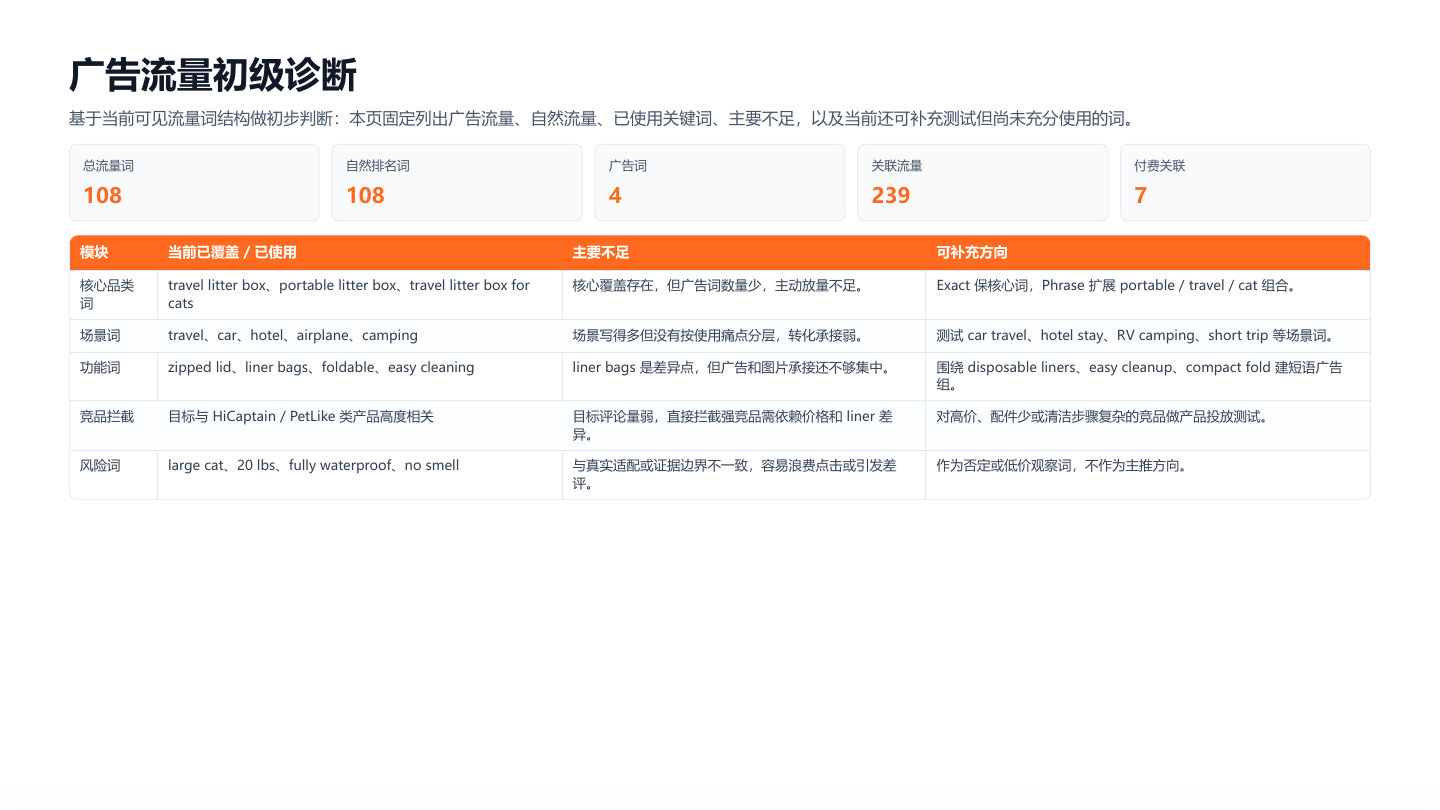Select the 总流量词 stat card

[x=194, y=182]
